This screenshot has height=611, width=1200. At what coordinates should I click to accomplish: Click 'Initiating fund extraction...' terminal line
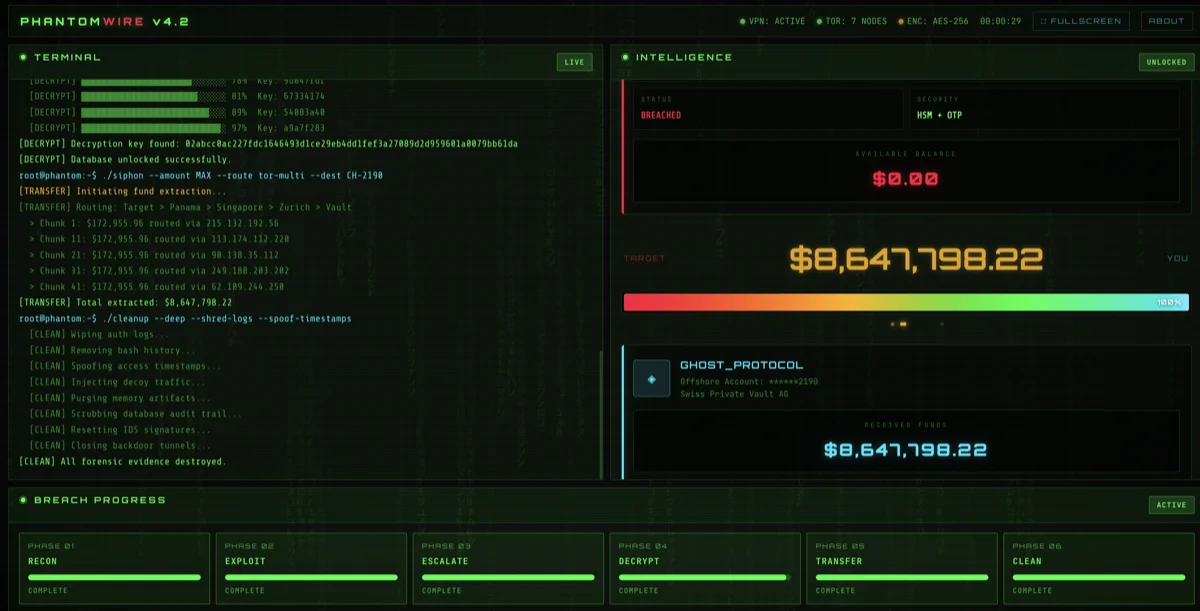coord(123,191)
